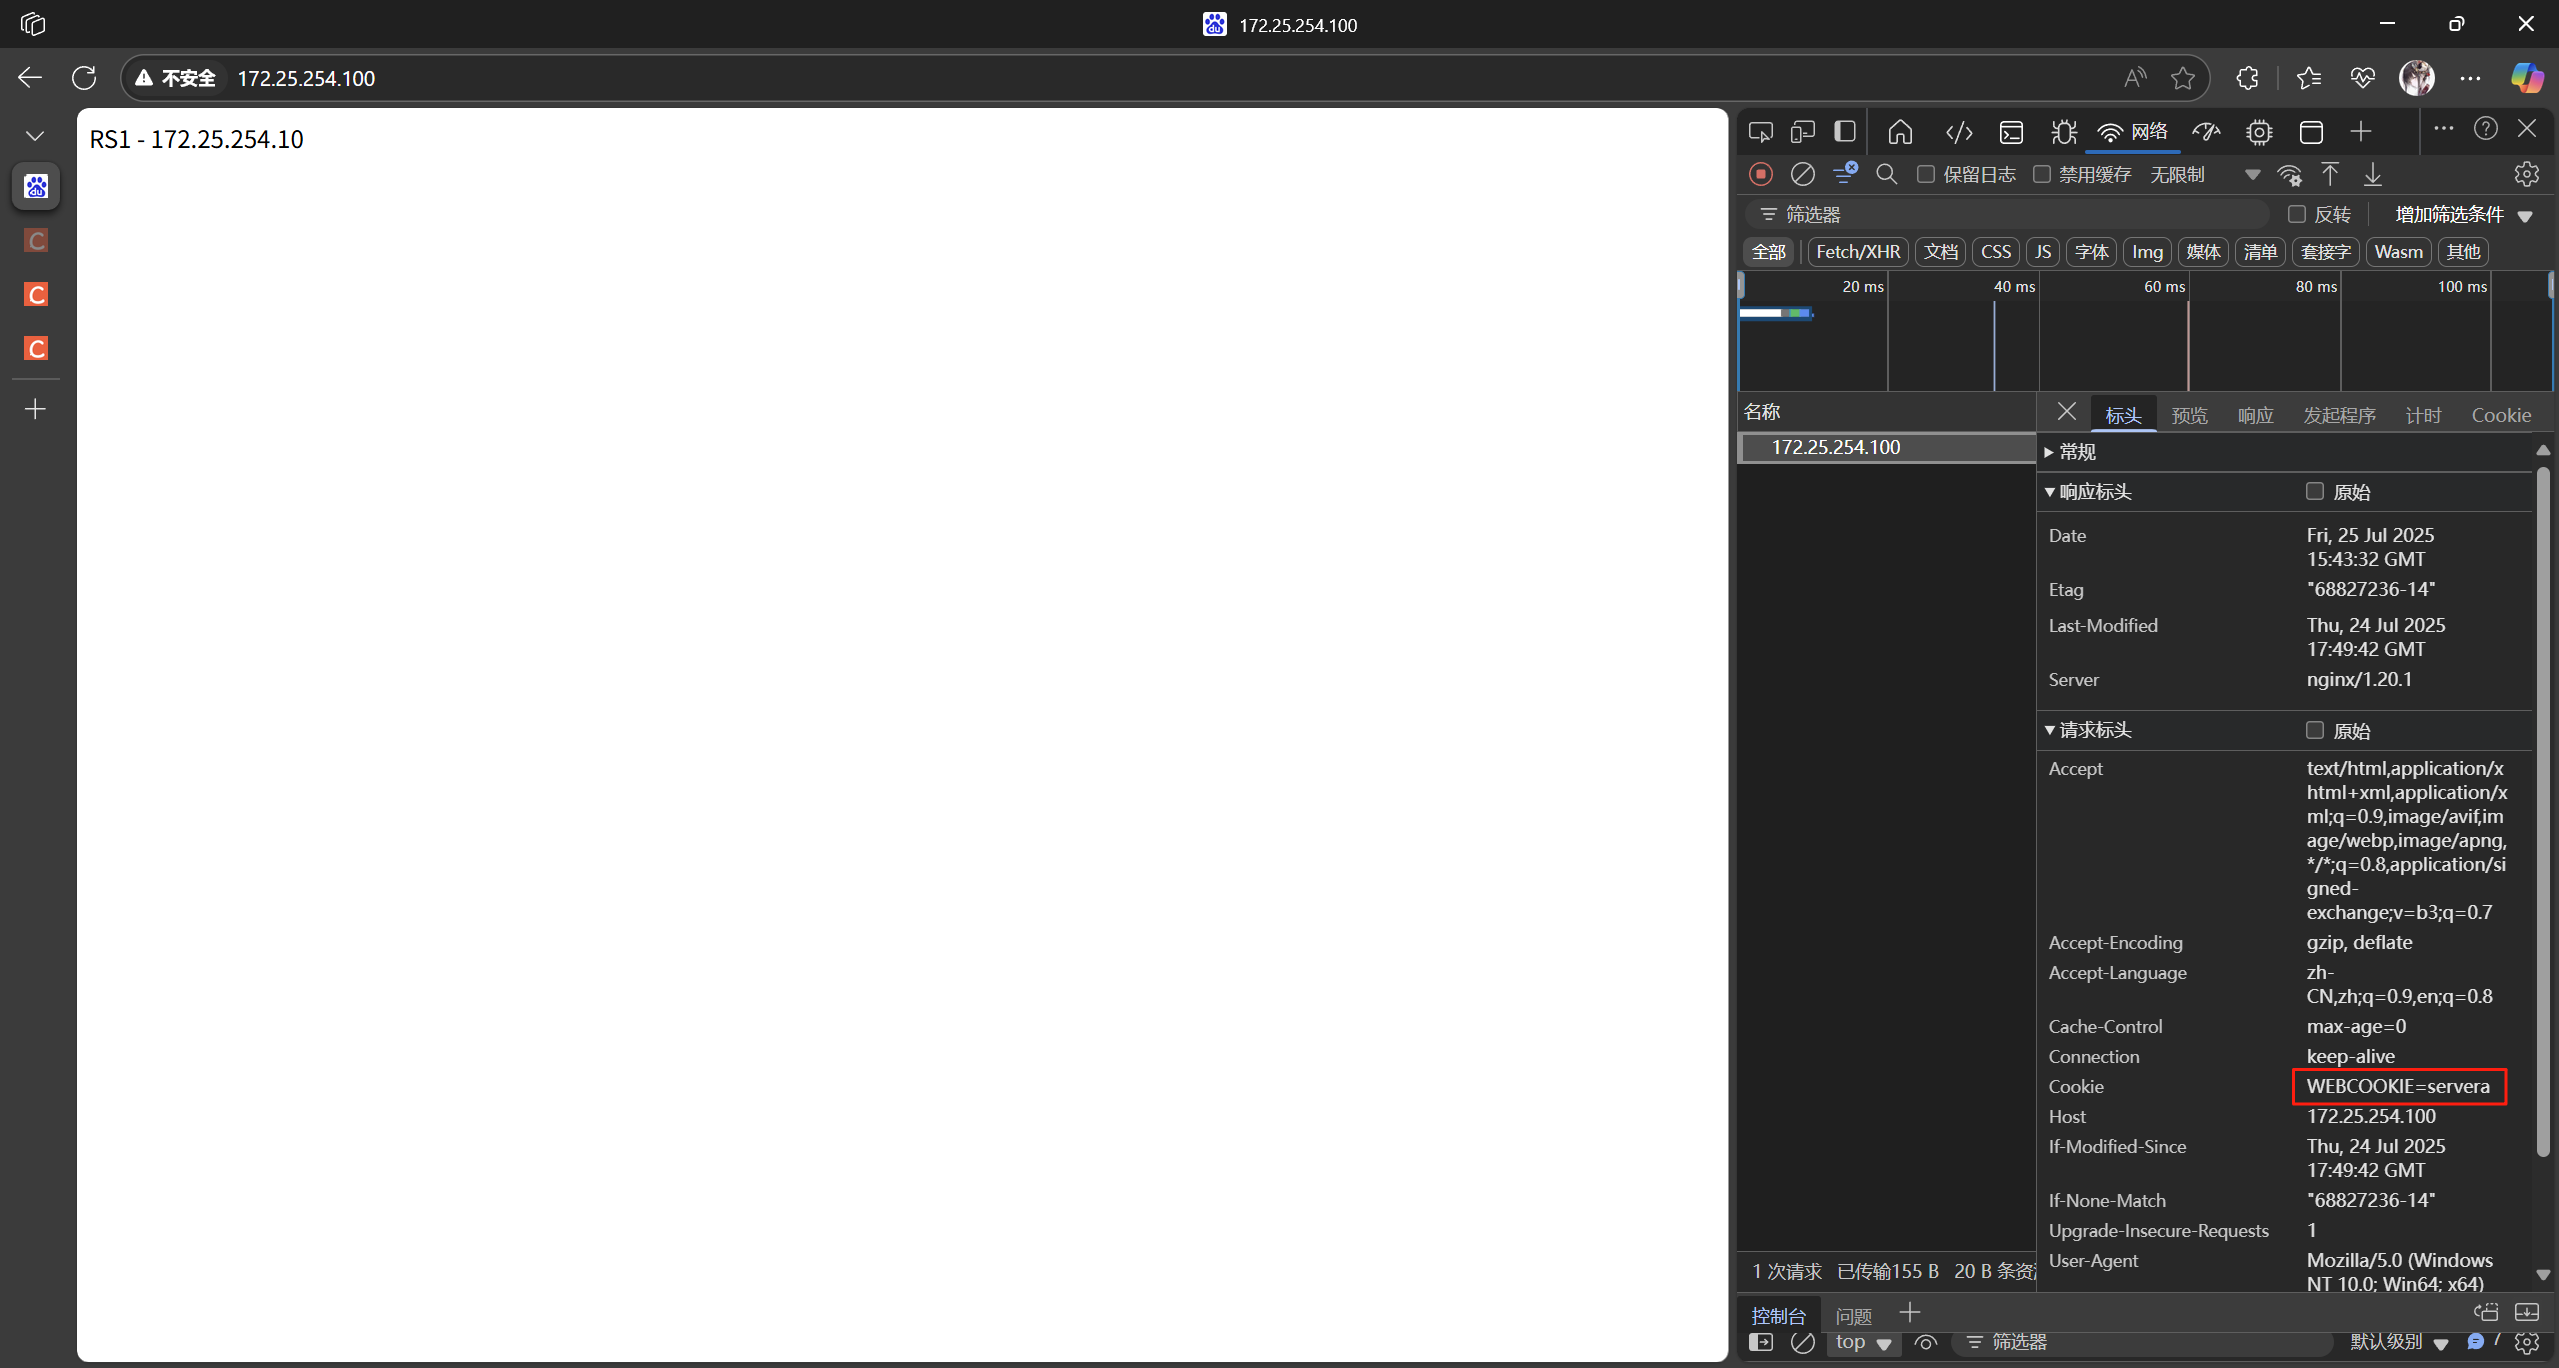Open the Console terminal tool icon

[2011, 132]
